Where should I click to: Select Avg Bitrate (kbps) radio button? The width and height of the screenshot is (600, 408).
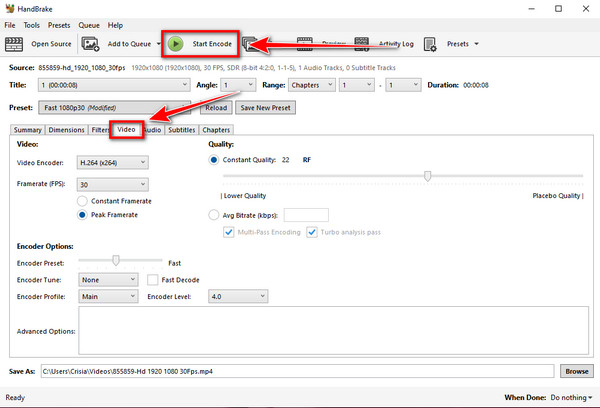(x=214, y=215)
